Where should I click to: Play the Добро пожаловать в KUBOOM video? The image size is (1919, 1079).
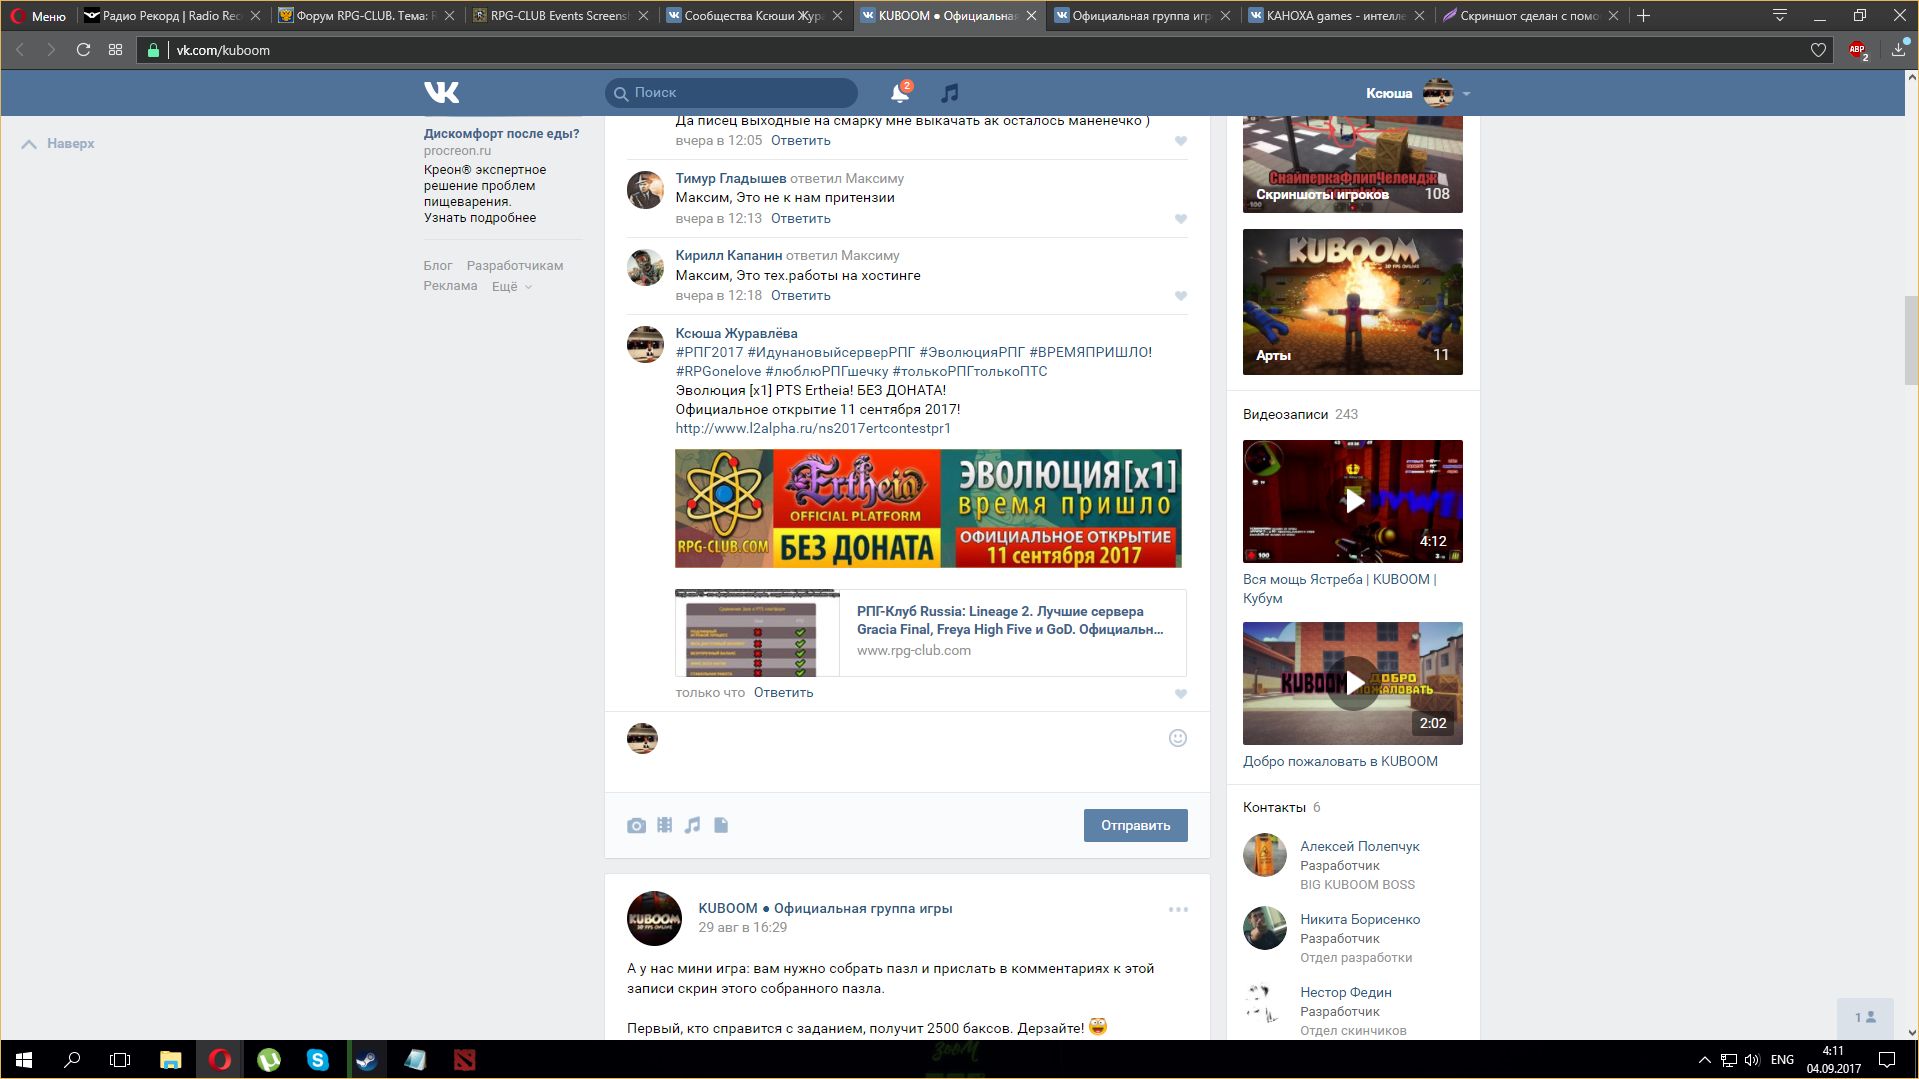click(x=1352, y=683)
